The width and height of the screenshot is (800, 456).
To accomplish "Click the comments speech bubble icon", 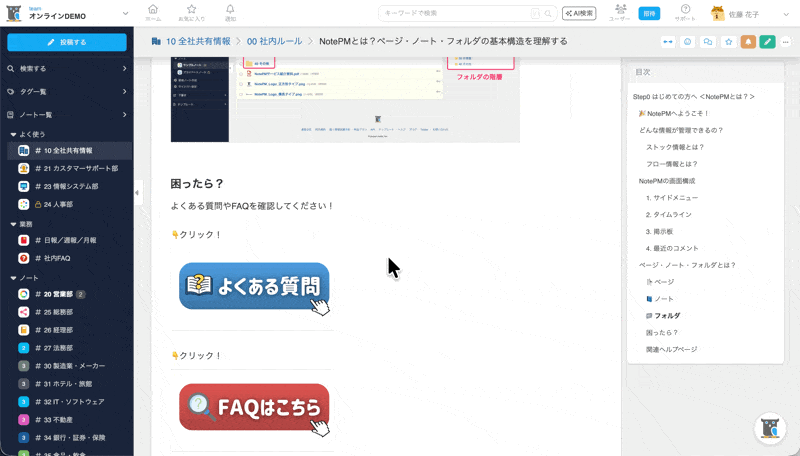I will point(707,42).
